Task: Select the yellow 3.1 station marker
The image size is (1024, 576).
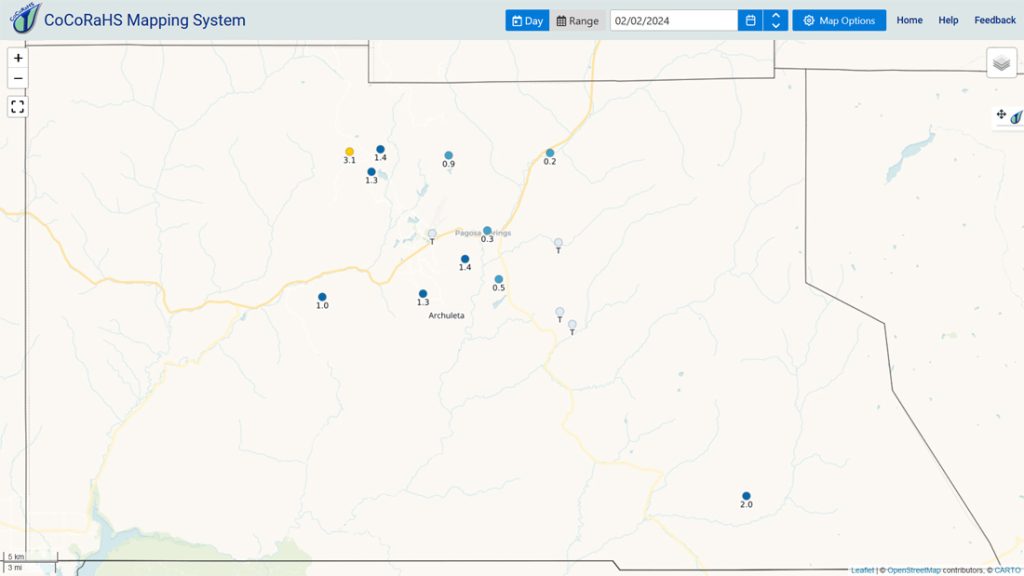Action: click(x=349, y=152)
